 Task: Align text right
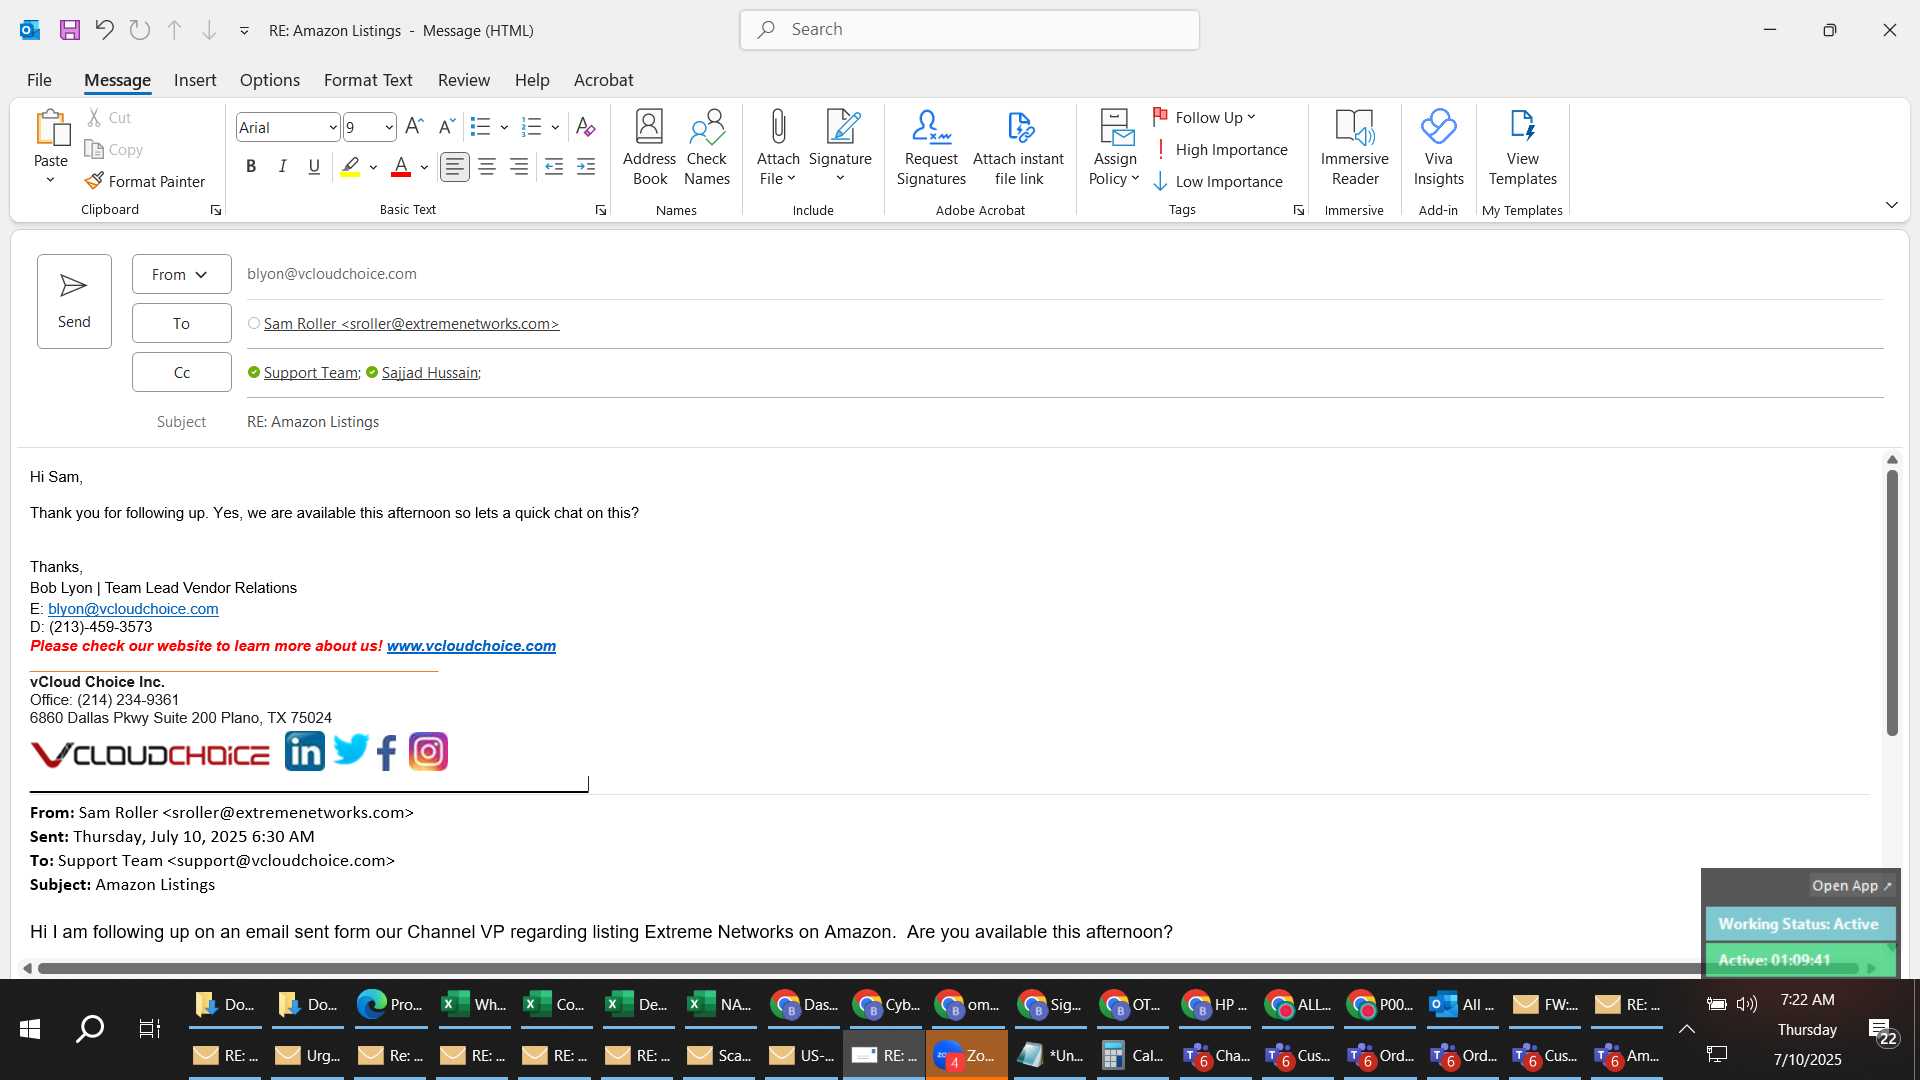pyautogui.click(x=519, y=167)
